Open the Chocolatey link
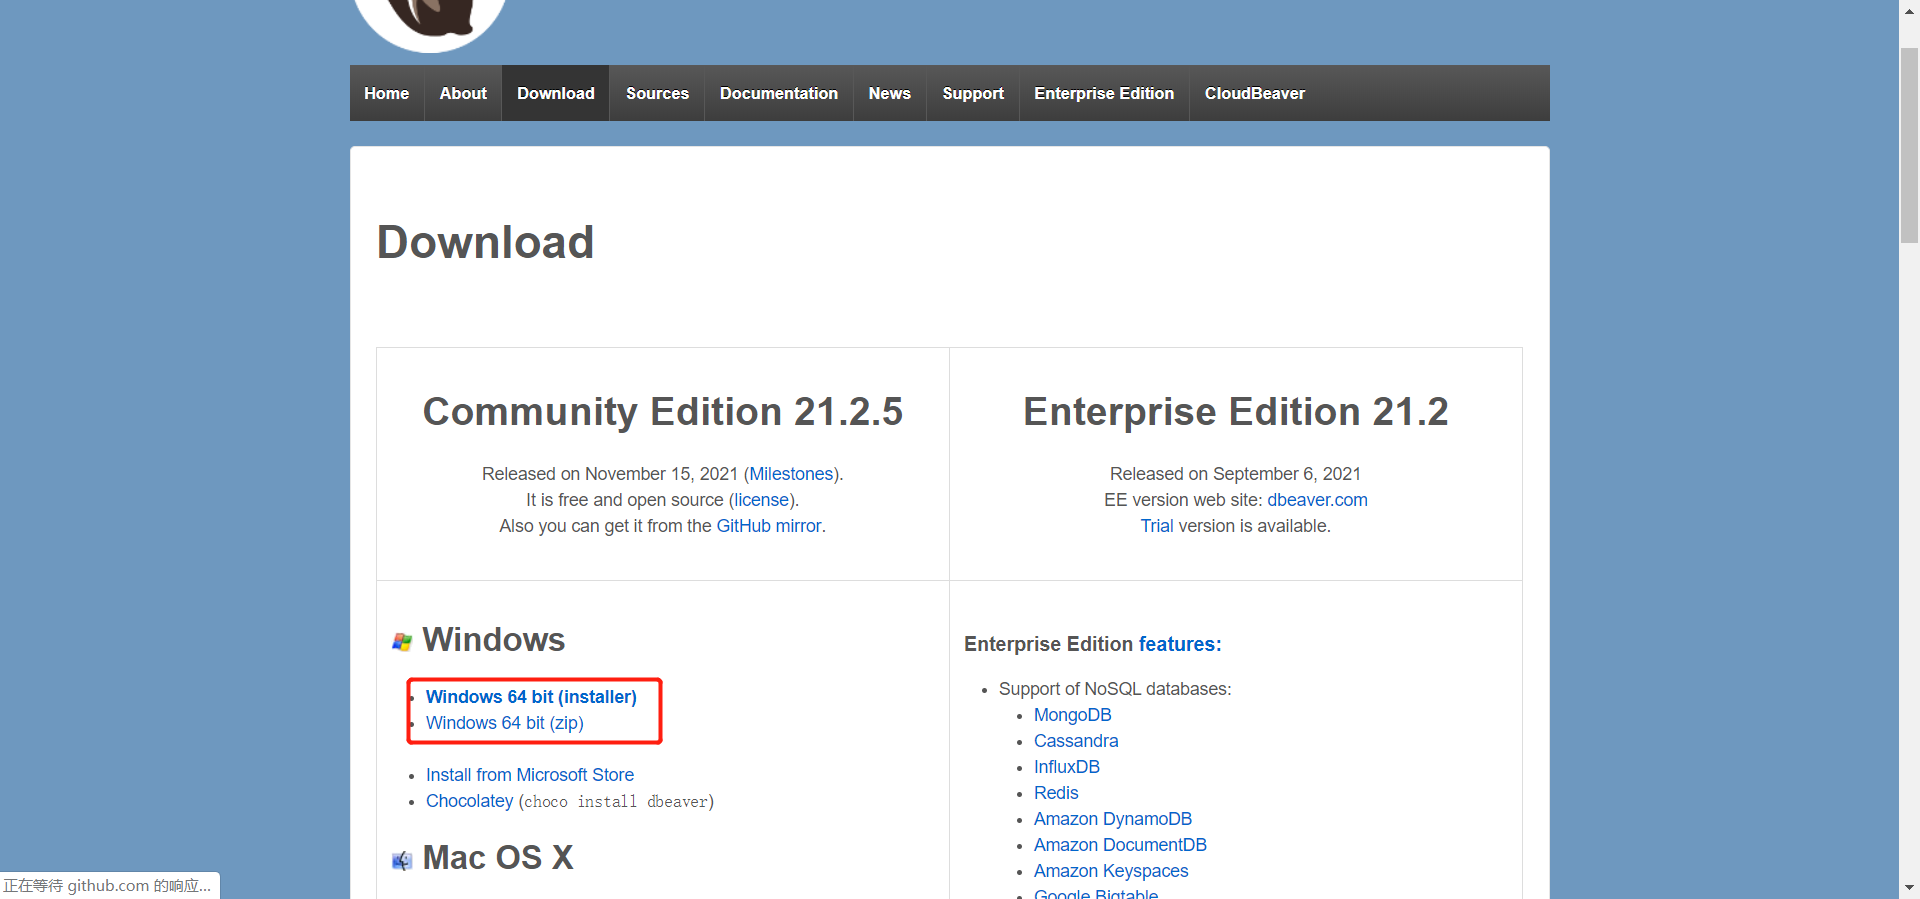1920x899 pixels. point(469,801)
